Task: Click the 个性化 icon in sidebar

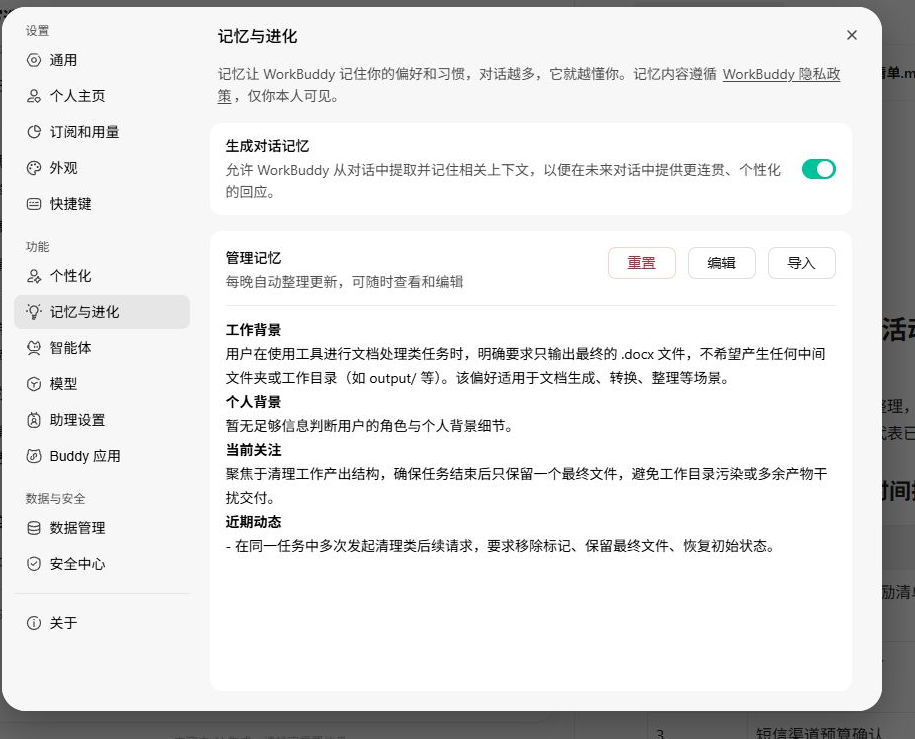Action: click(x=34, y=276)
